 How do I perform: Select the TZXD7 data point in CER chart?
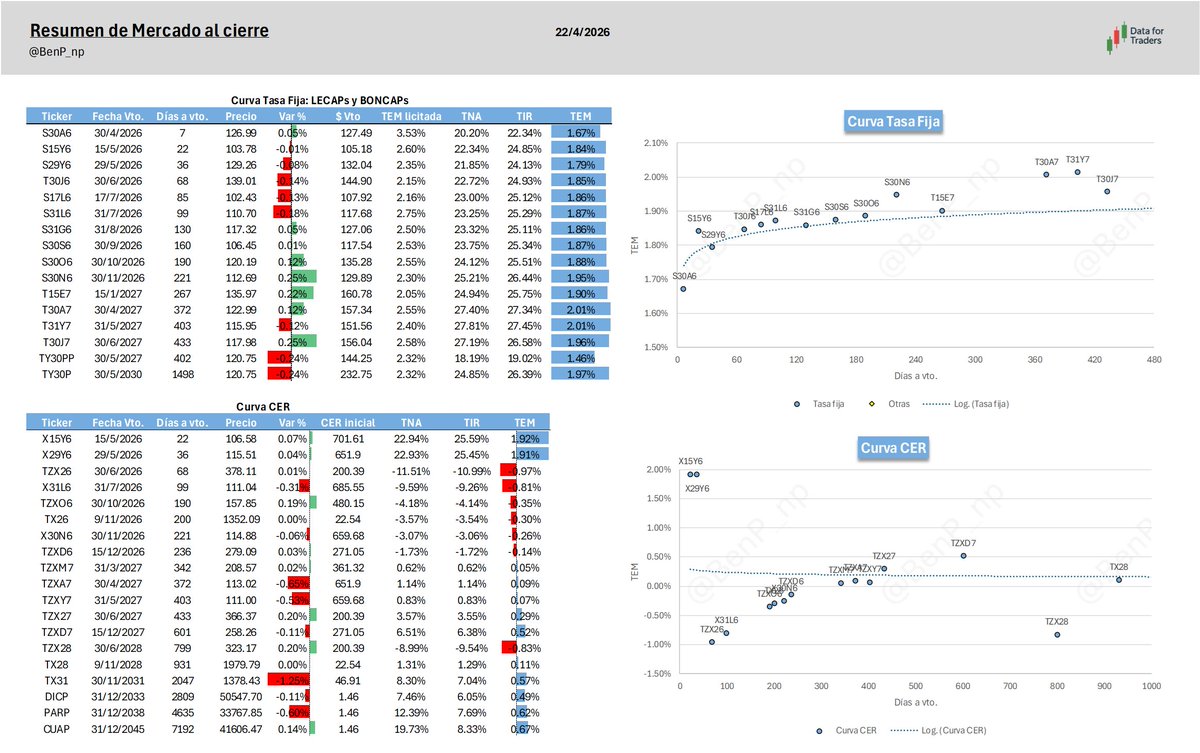pyautogui.click(x=963, y=556)
